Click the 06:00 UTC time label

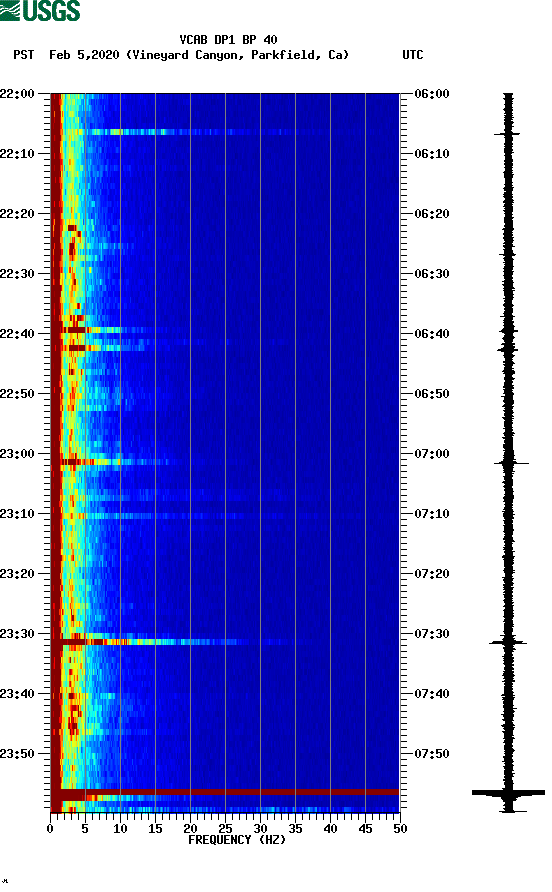[x=432, y=94]
